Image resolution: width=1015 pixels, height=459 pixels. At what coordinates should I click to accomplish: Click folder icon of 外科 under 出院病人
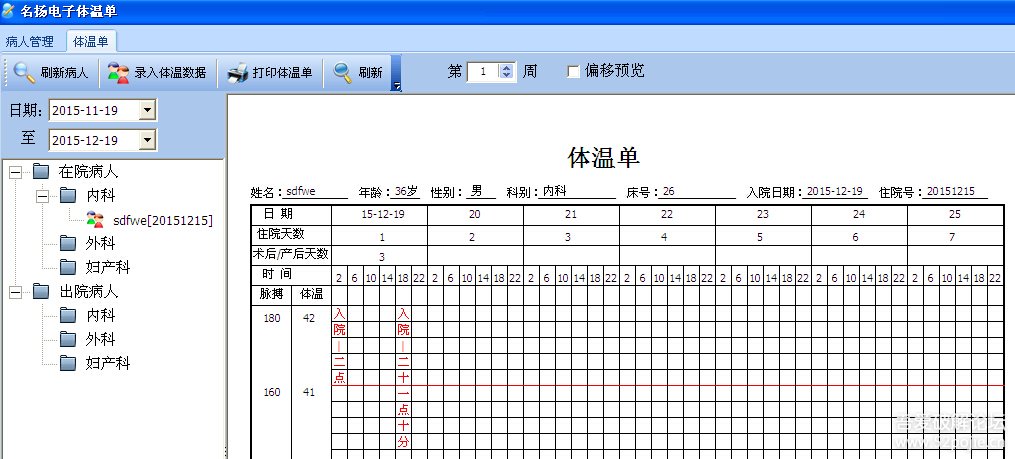click(68, 339)
